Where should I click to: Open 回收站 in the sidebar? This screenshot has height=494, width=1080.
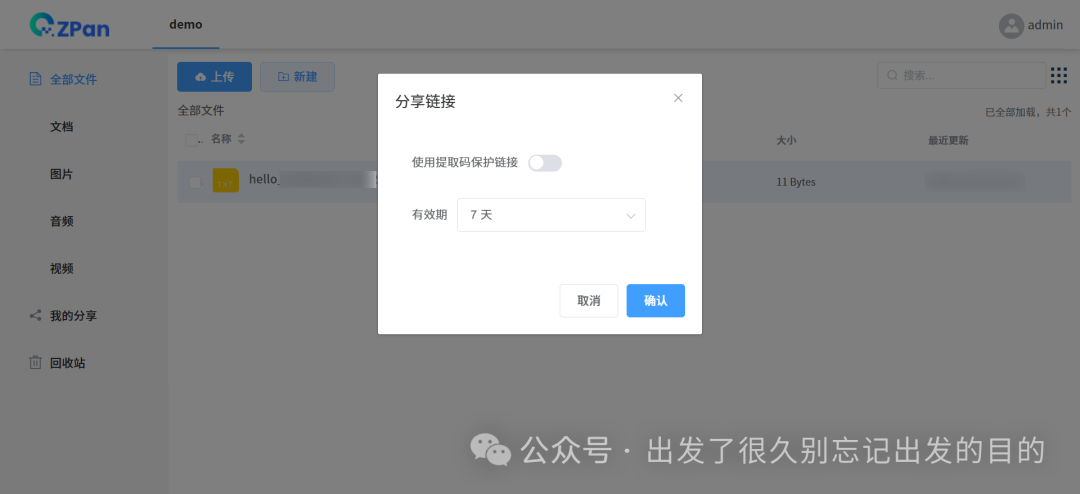68,363
